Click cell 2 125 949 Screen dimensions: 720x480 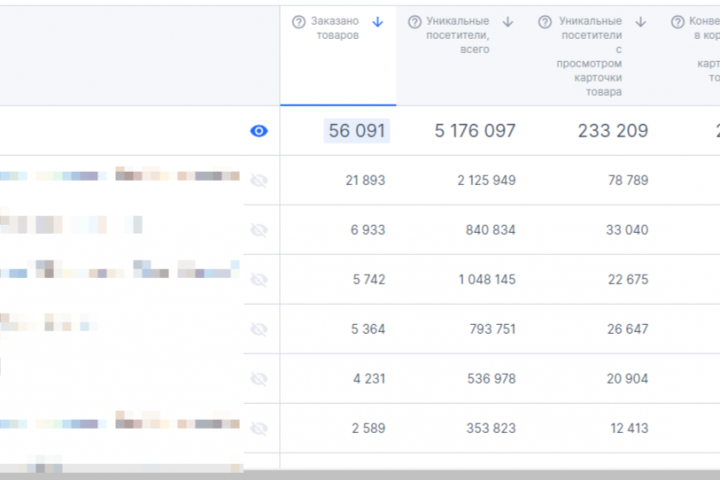[486, 181]
